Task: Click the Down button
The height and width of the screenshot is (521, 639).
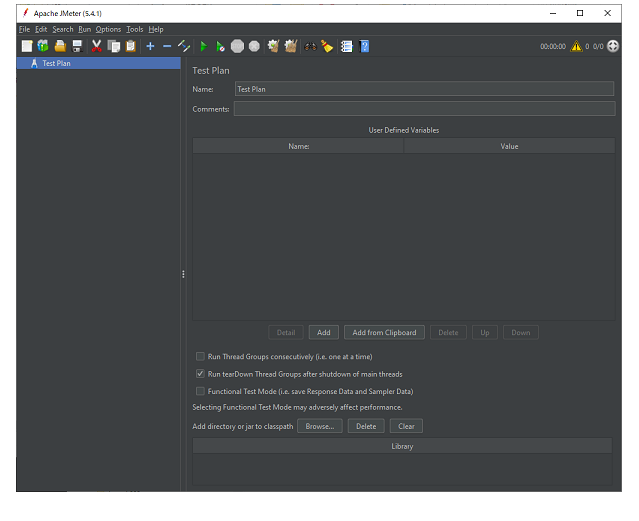Action: click(521, 332)
